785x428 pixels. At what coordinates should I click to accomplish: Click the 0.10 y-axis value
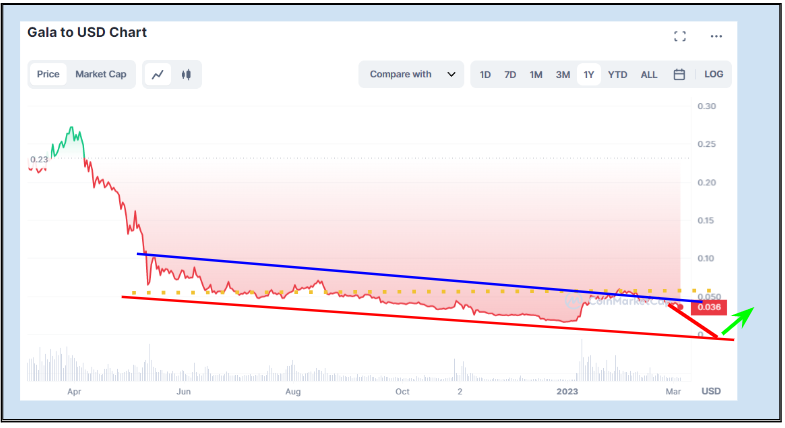(706, 258)
